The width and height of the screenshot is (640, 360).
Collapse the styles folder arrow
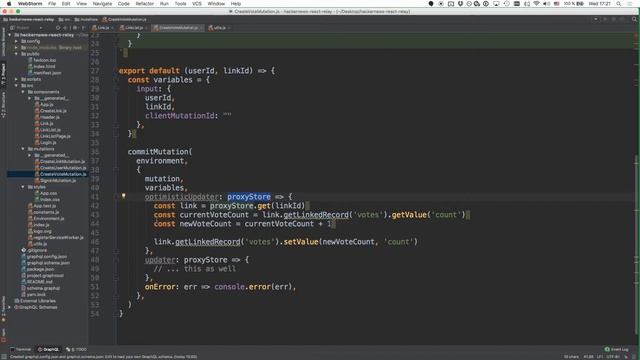click(x=23, y=187)
